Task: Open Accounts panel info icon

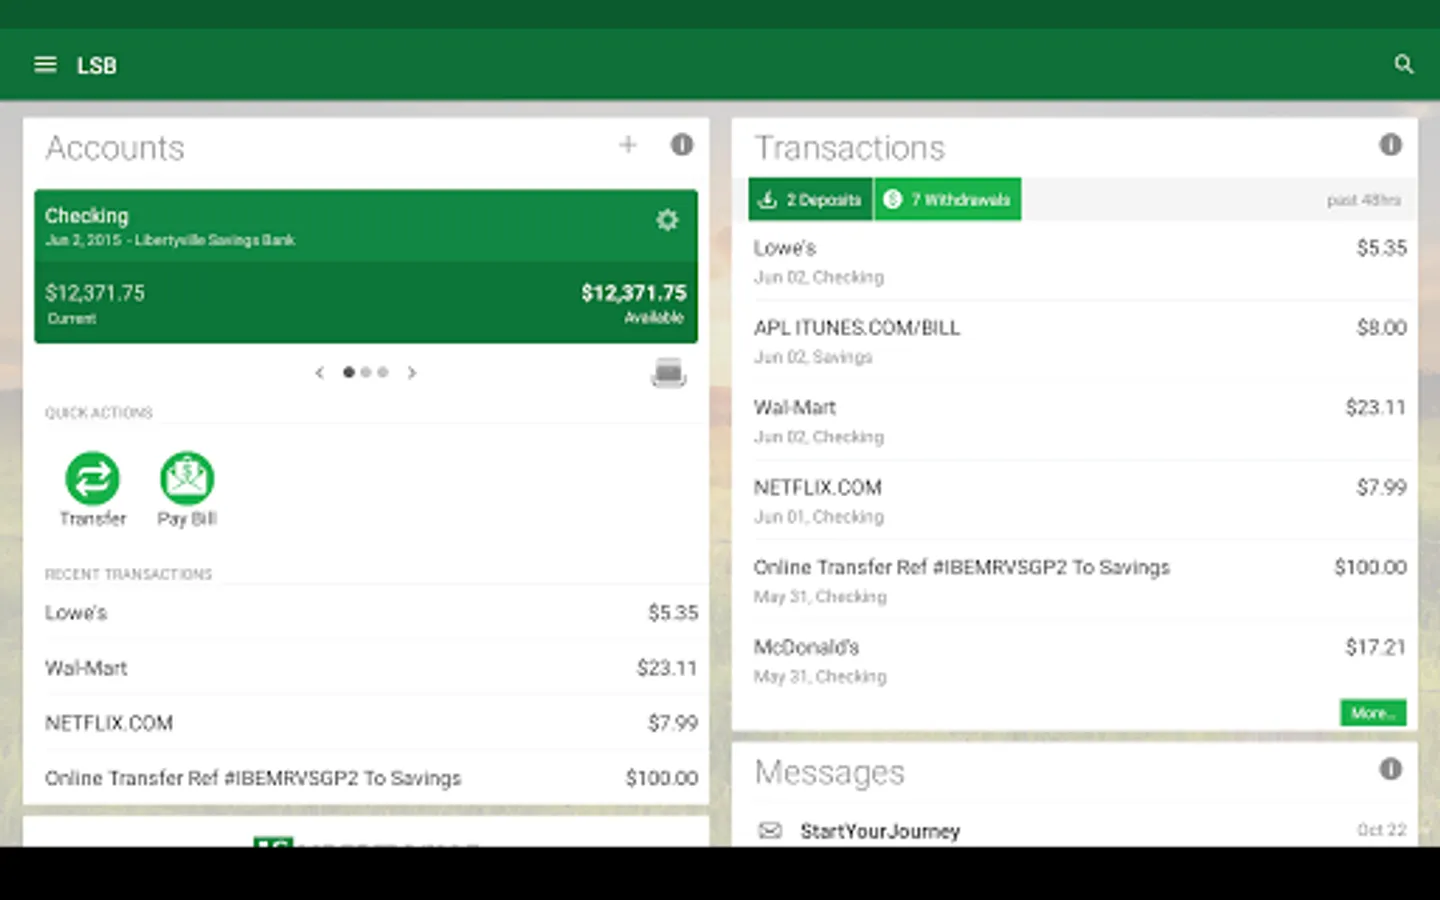Action: (x=682, y=145)
